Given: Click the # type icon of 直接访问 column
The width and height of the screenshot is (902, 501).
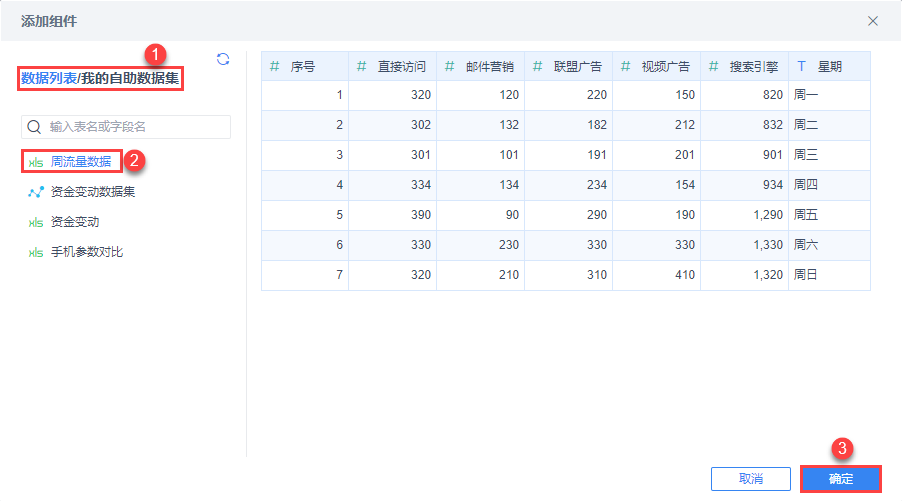Looking at the screenshot, I should pyautogui.click(x=361, y=67).
